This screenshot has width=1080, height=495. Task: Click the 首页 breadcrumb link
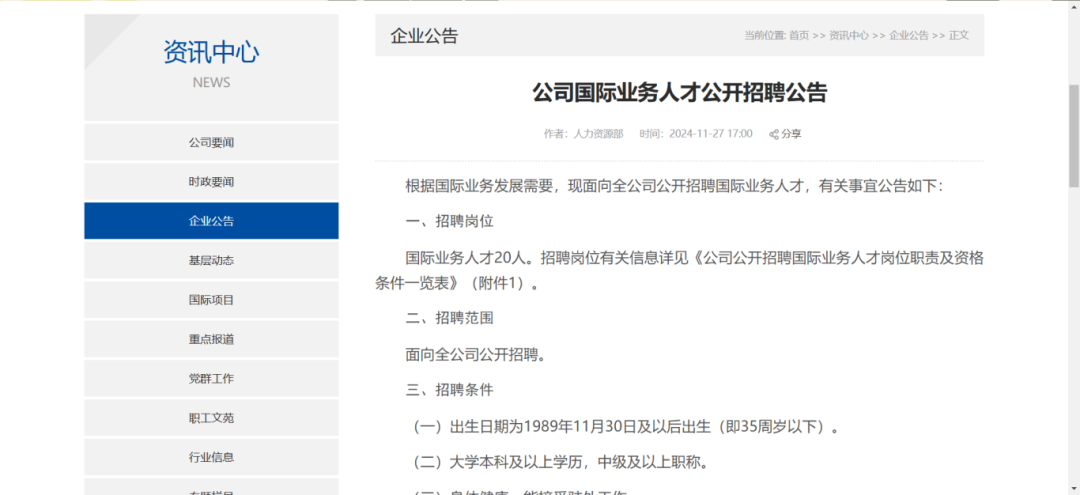point(799,36)
